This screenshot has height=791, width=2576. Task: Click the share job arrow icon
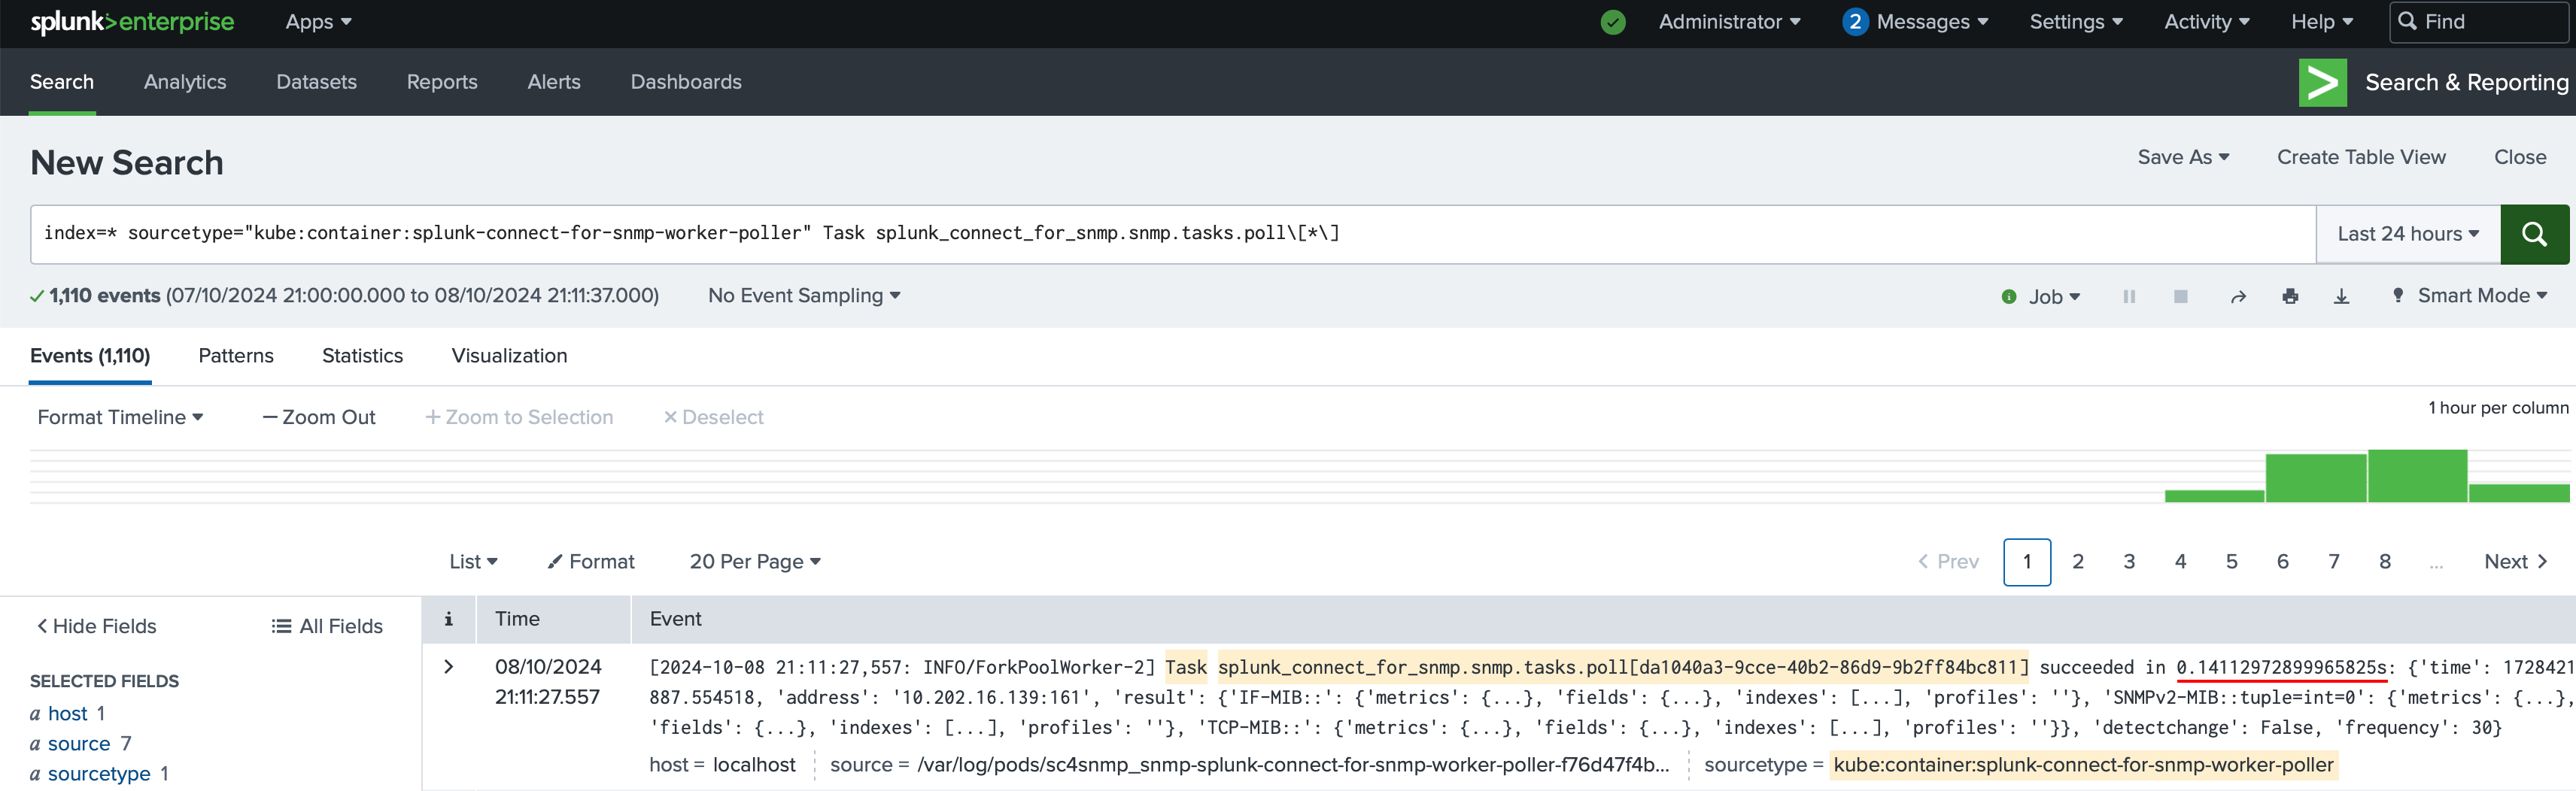click(2238, 296)
